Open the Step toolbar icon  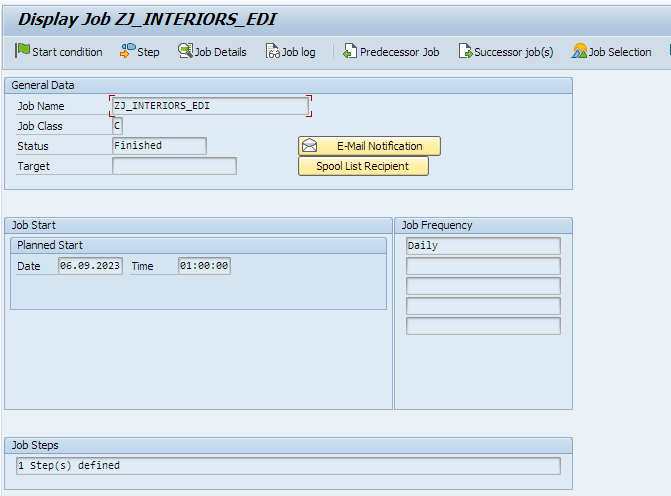(127, 51)
